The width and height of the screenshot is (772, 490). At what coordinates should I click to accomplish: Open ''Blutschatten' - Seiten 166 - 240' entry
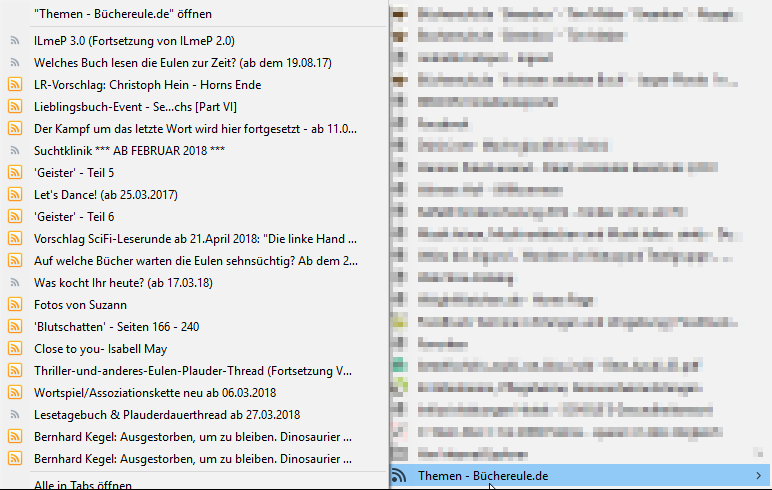coord(116,326)
